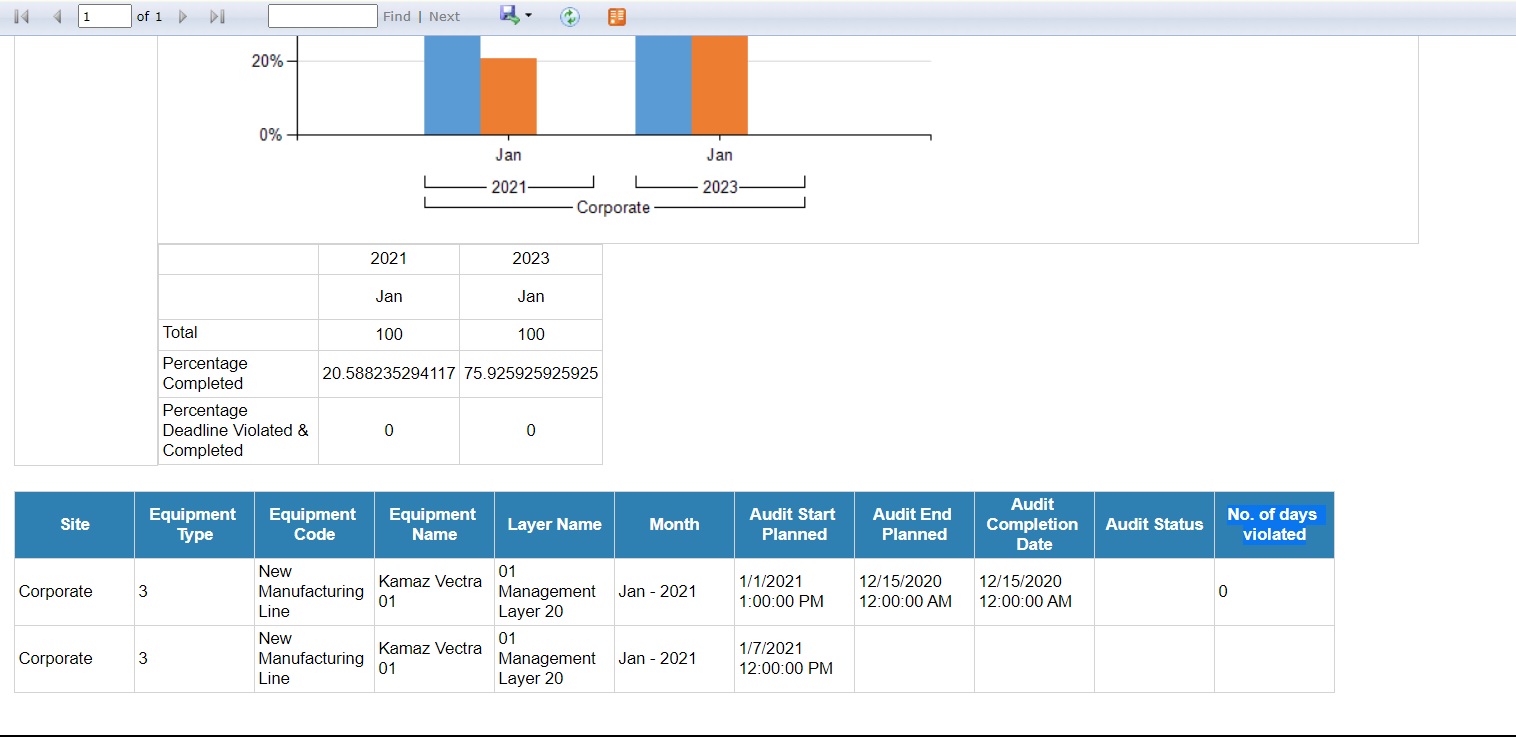Go to next page of report
The width and height of the screenshot is (1516, 737).
pos(183,17)
